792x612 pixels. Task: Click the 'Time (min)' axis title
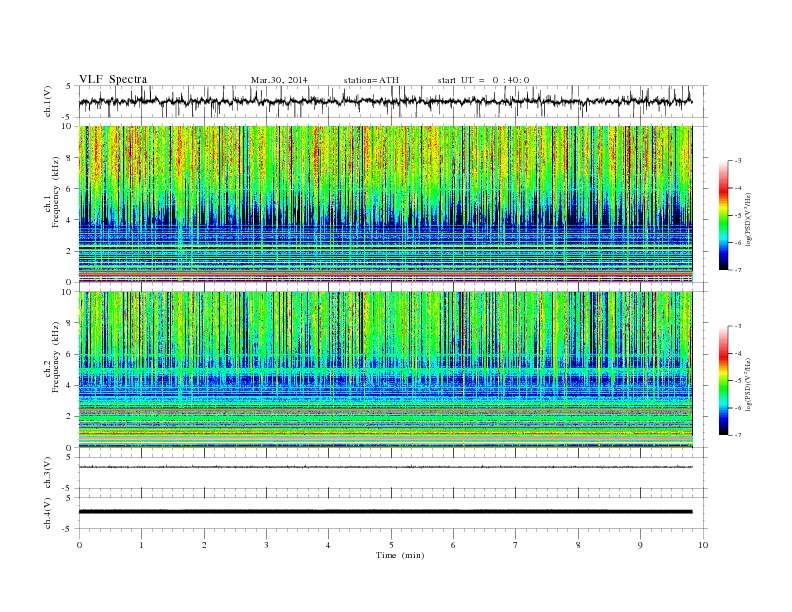(400, 555)
